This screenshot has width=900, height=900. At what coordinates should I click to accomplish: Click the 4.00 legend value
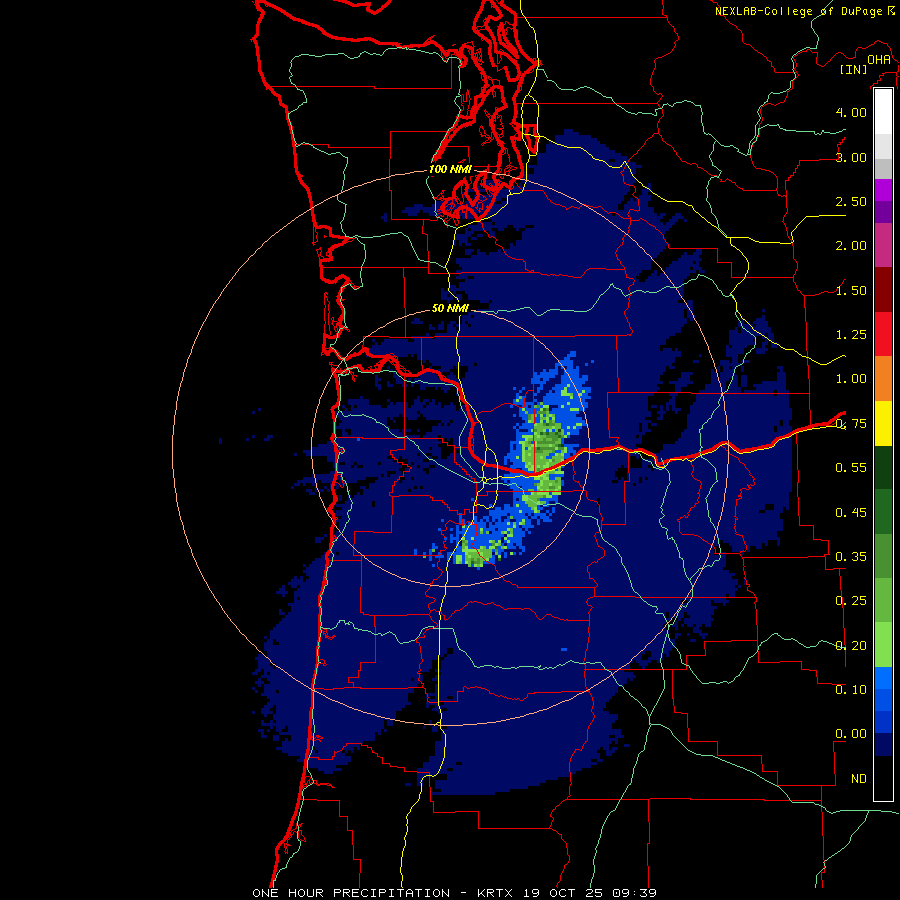(851, 112)
